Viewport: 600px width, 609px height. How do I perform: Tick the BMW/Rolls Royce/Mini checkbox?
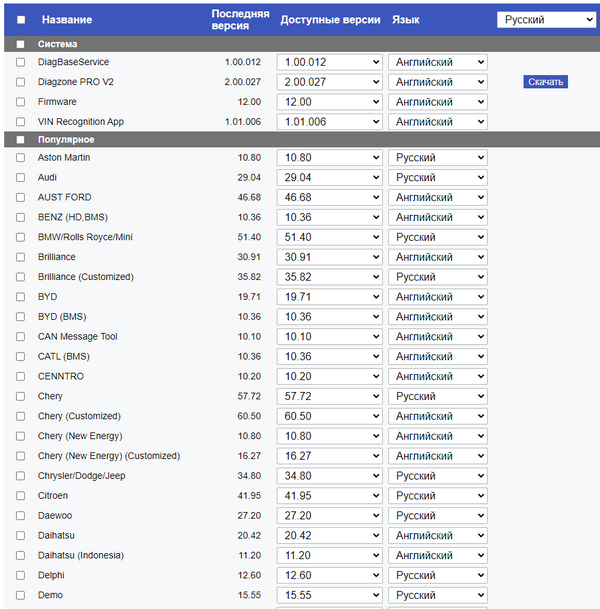pos(20,237)
